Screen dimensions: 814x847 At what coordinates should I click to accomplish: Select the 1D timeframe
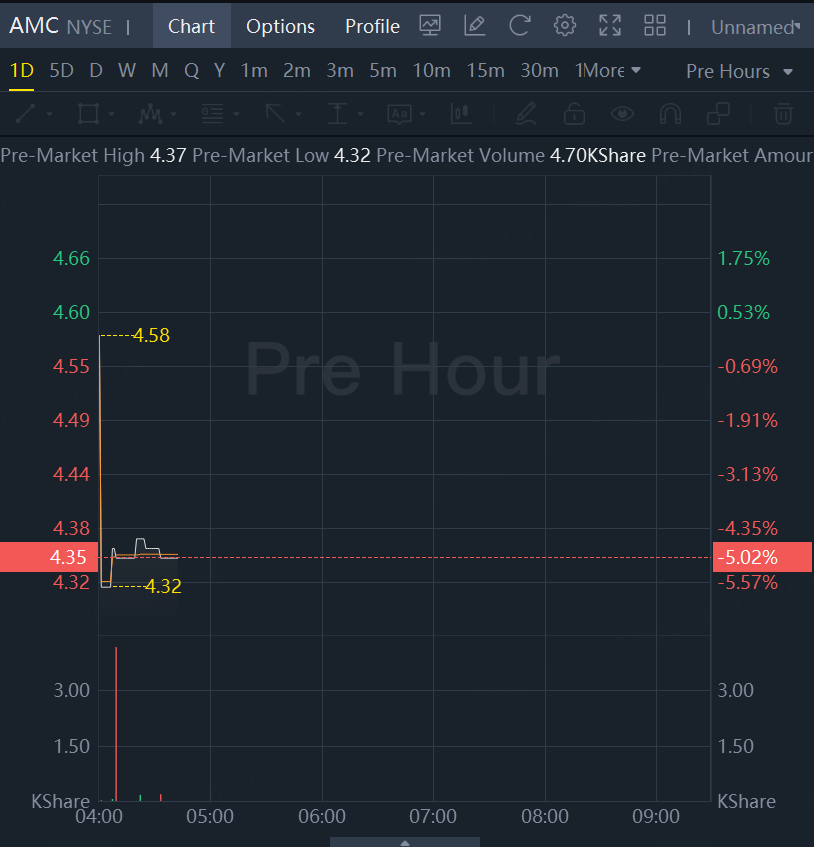tap(22, 71)
